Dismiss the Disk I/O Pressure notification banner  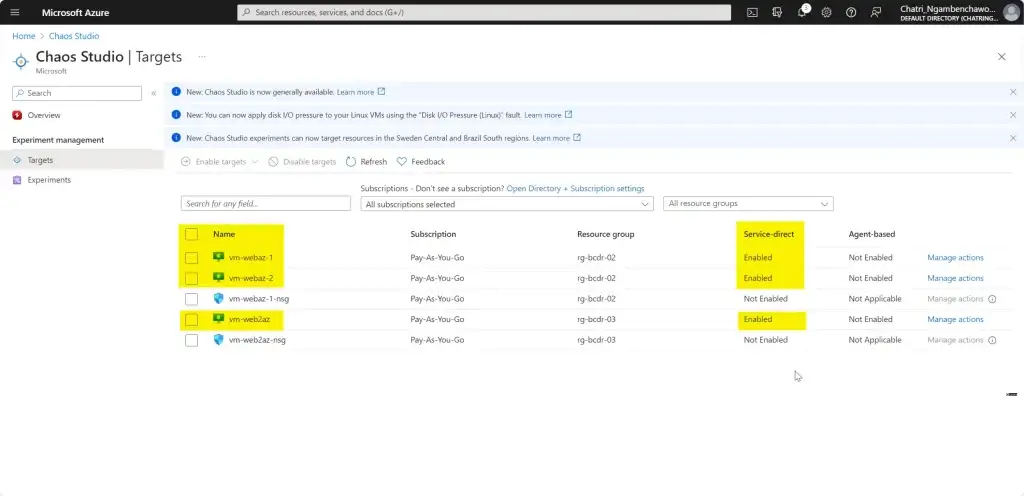pyautogui.click(x=1013, y=115)
